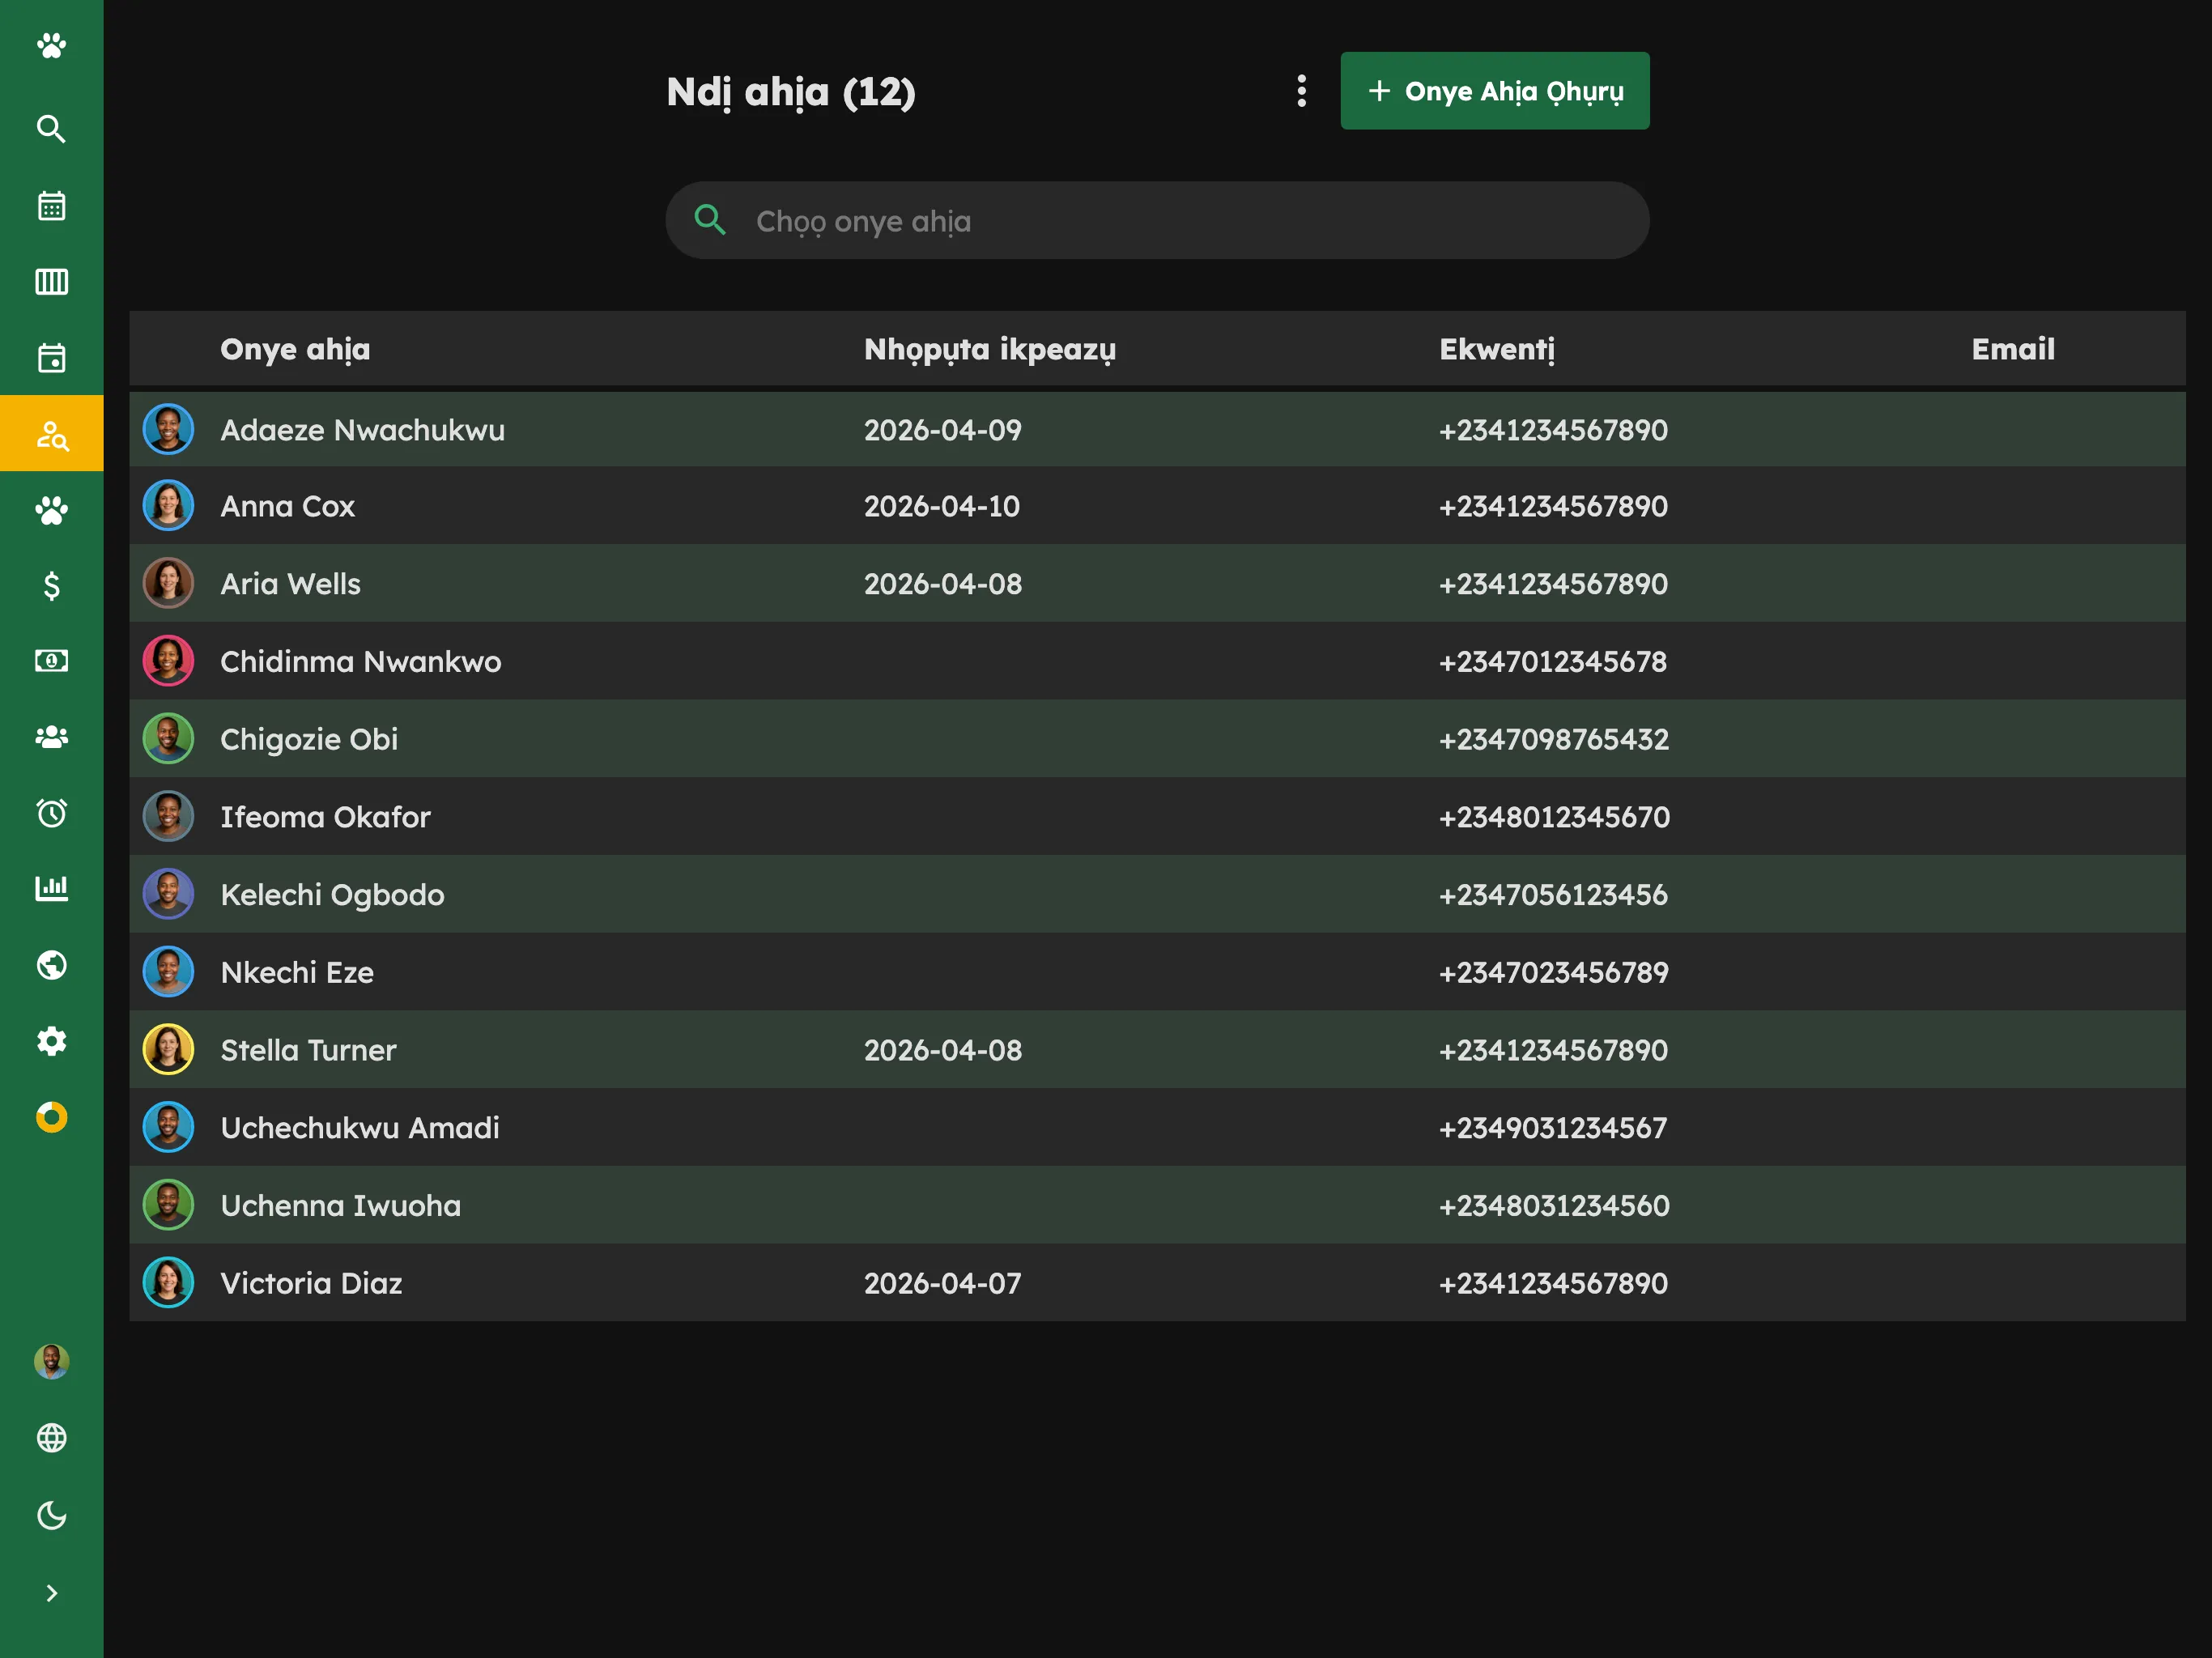Open Victoria Diaz client row
The height and width of the screenshot is (1658, 2212).
pyautogui.click(x=1157, y=1283)
